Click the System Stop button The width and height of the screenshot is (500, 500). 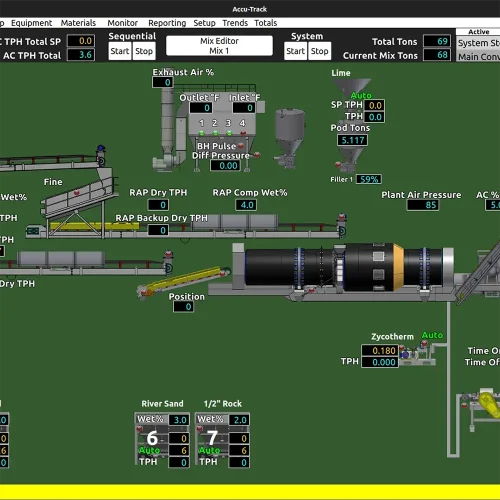click(320, 51)
